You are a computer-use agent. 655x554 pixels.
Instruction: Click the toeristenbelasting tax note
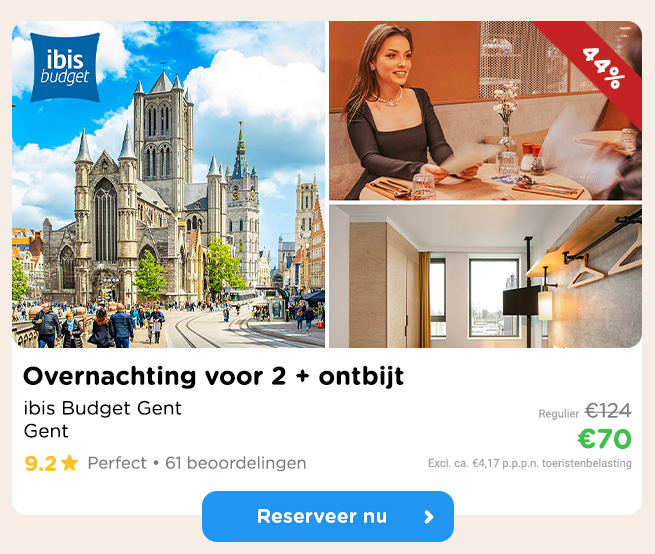530,463
